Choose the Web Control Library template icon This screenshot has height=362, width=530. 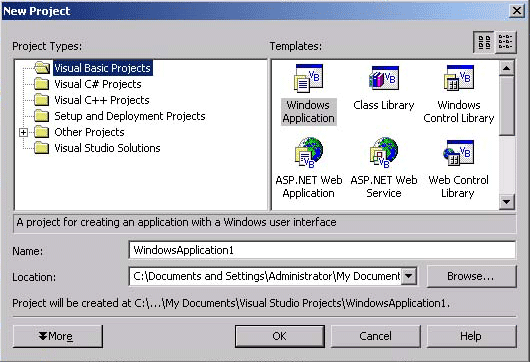tap(459, 153)
